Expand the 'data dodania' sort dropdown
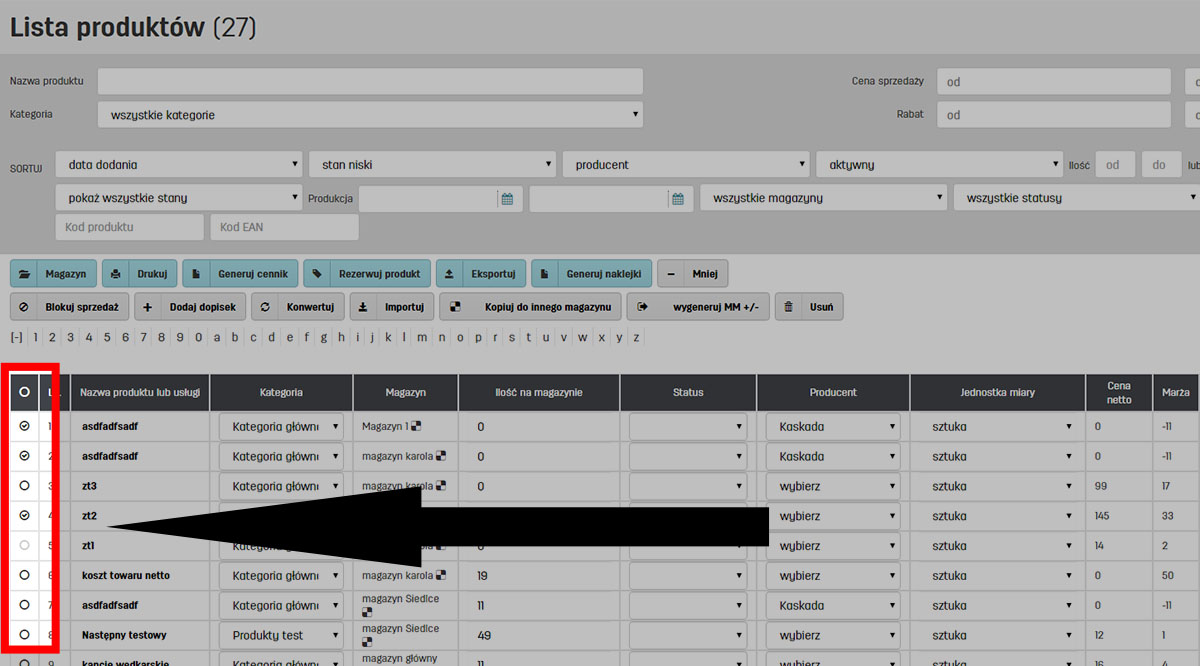 tap(179, 165)
